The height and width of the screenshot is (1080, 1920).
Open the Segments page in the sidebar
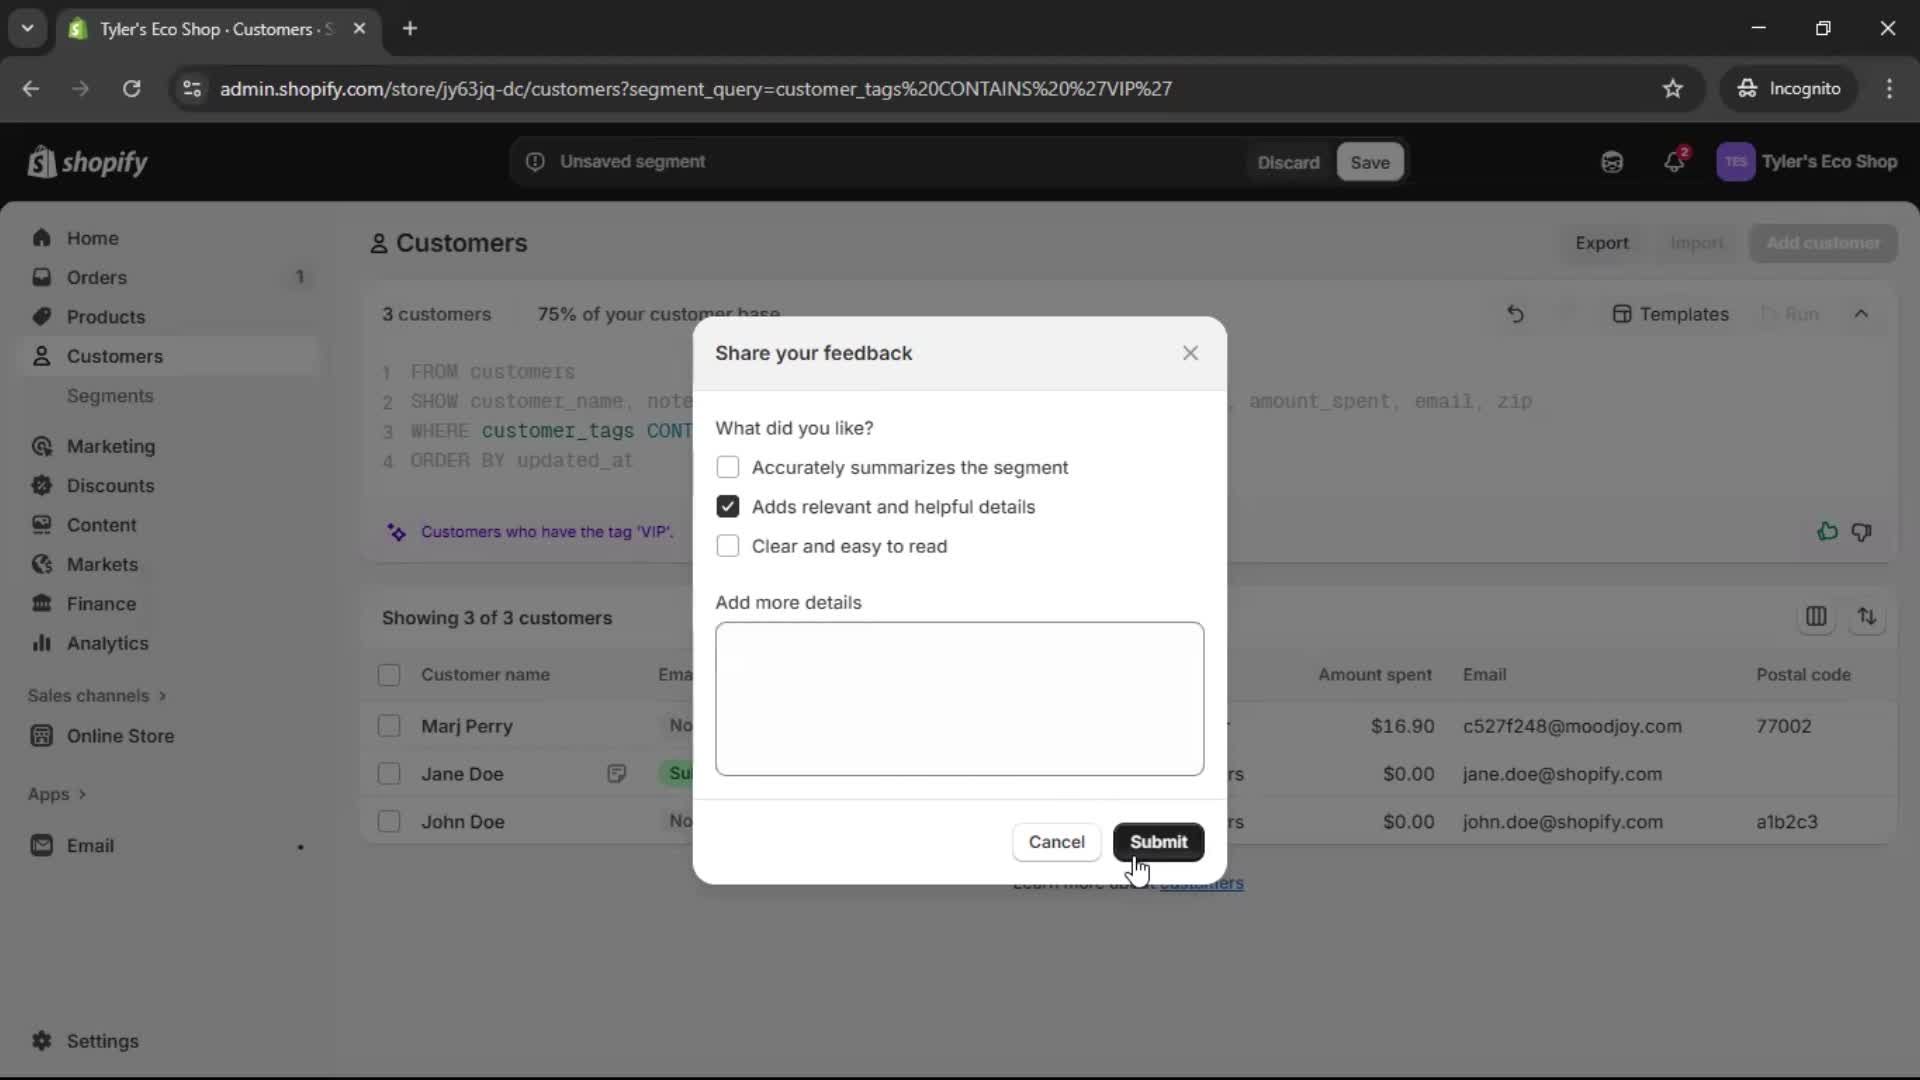pos(111,396)
